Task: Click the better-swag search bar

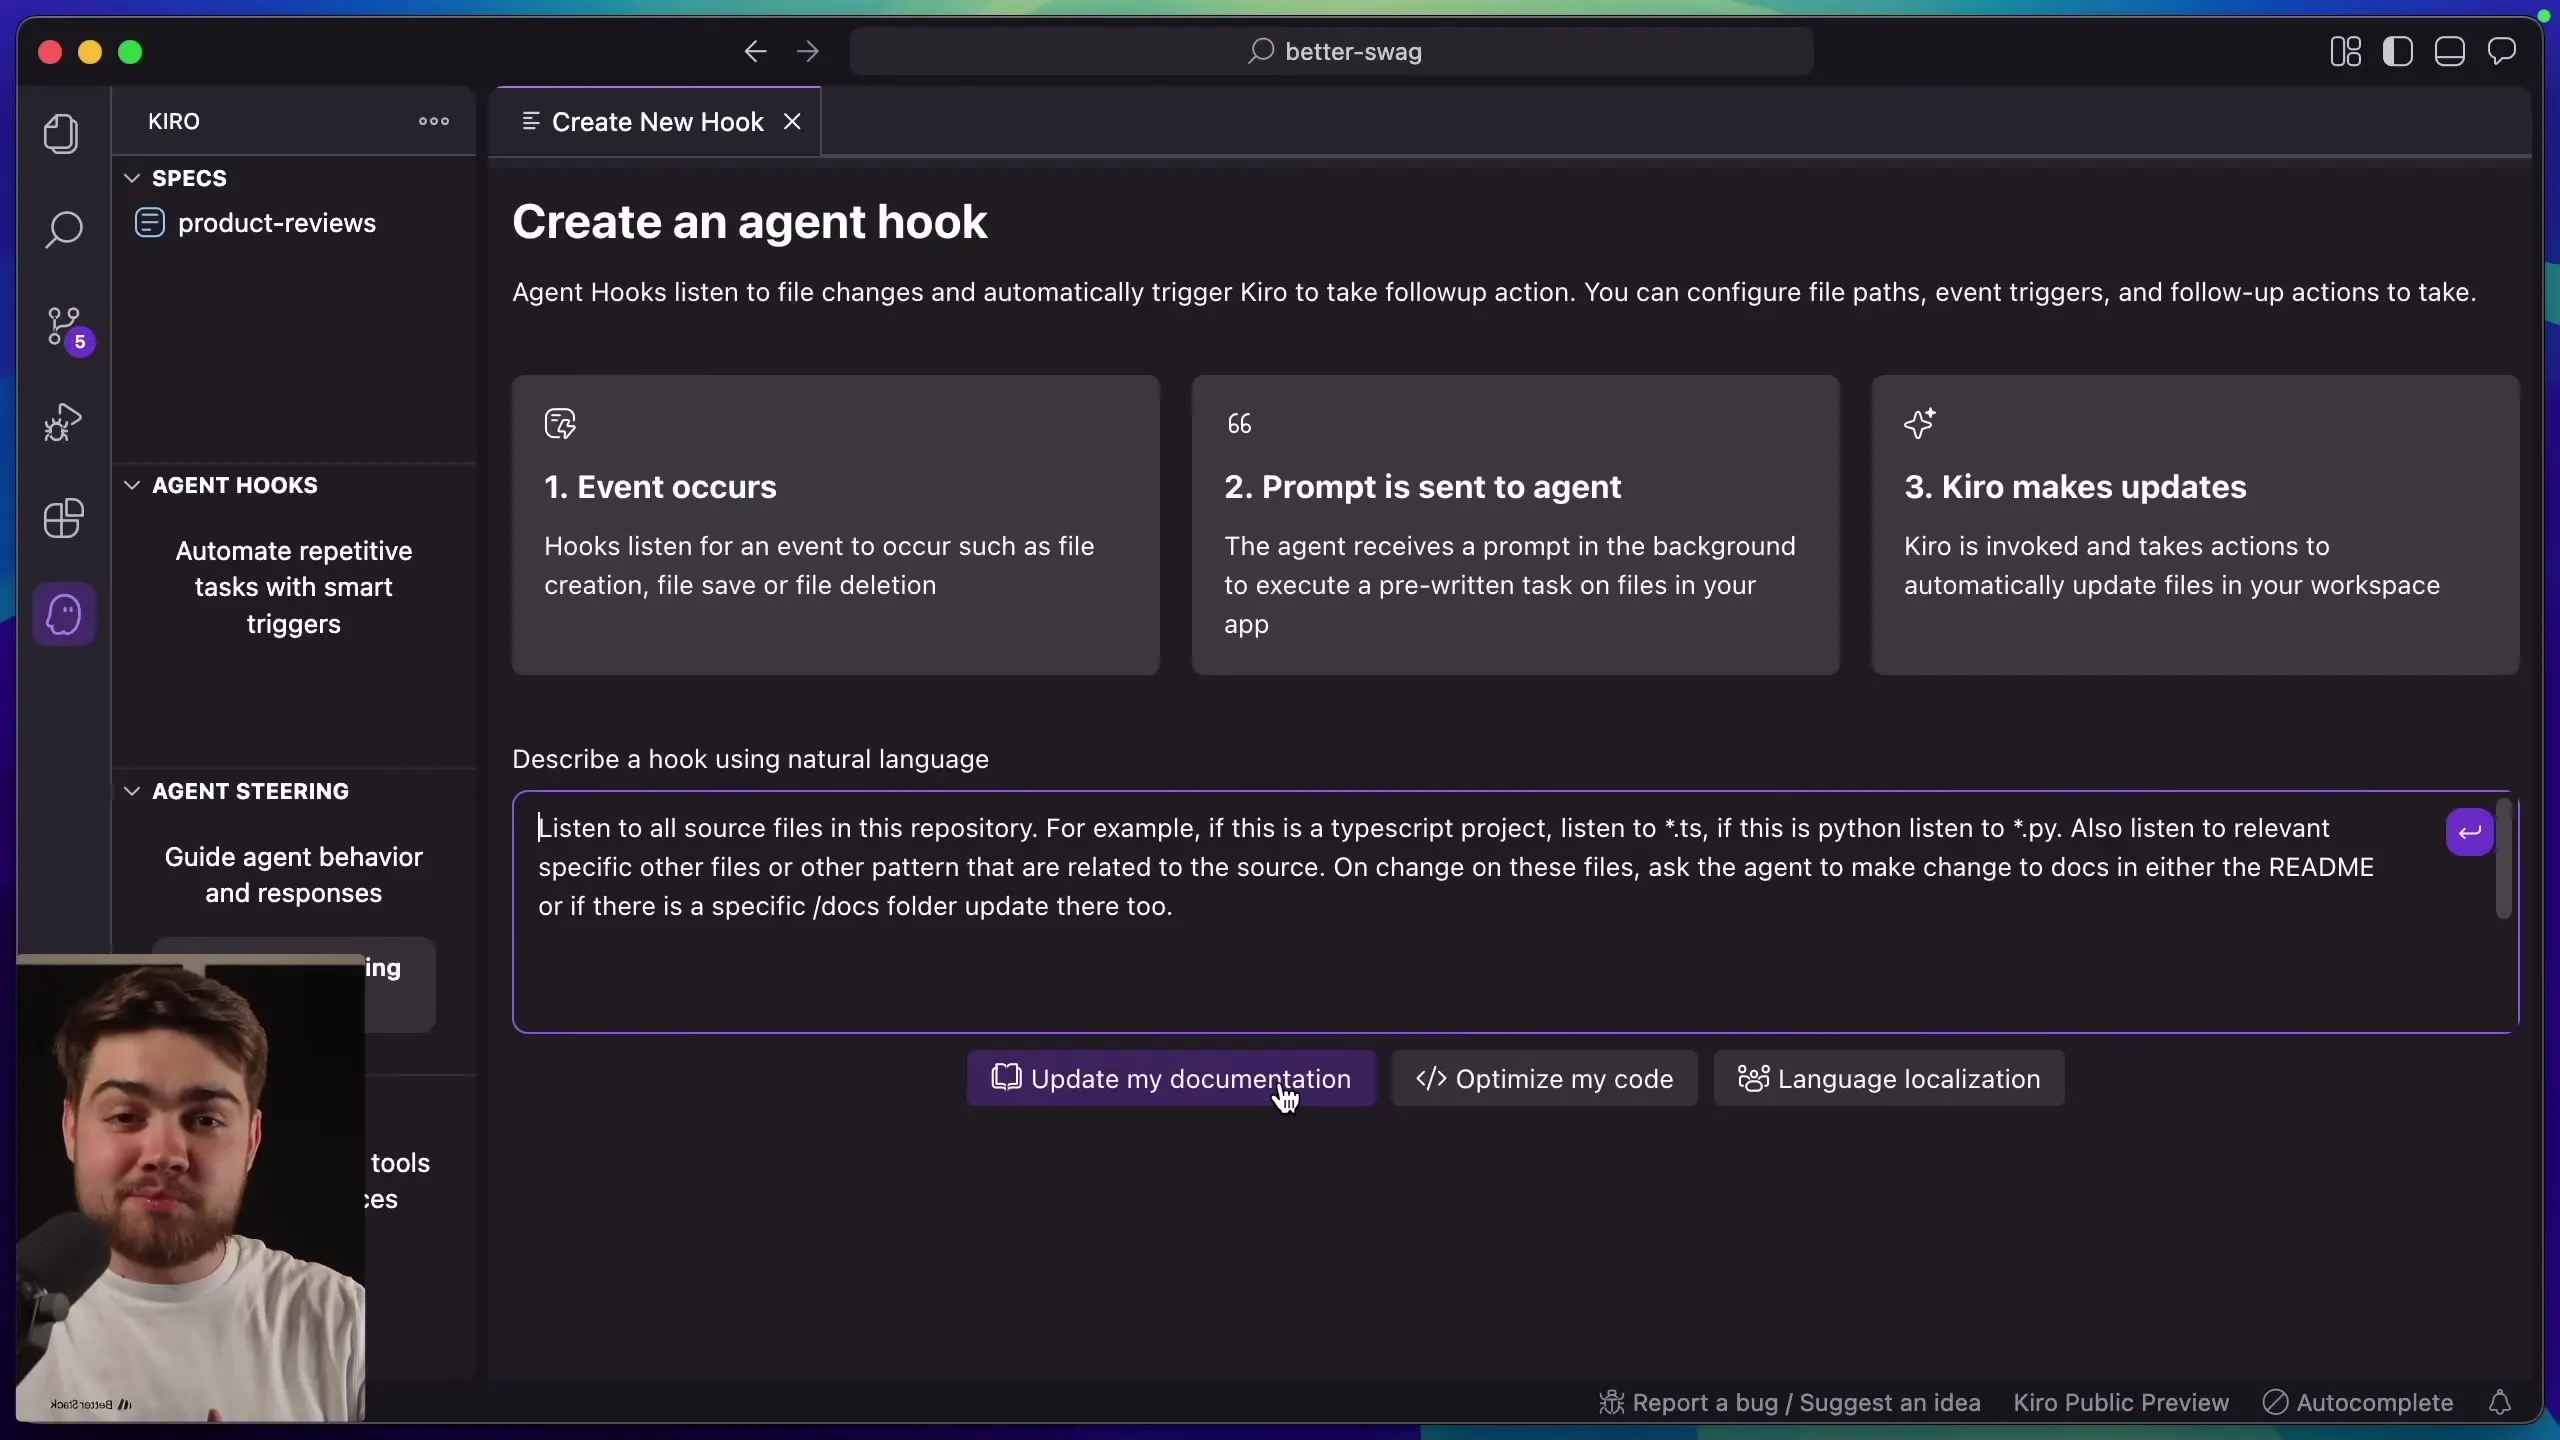Action: point(1332,51)
